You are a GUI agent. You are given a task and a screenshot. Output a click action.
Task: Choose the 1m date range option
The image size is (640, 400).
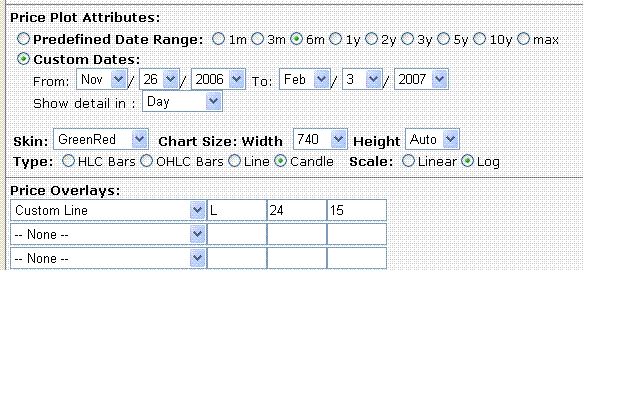(x=218, y=39)
